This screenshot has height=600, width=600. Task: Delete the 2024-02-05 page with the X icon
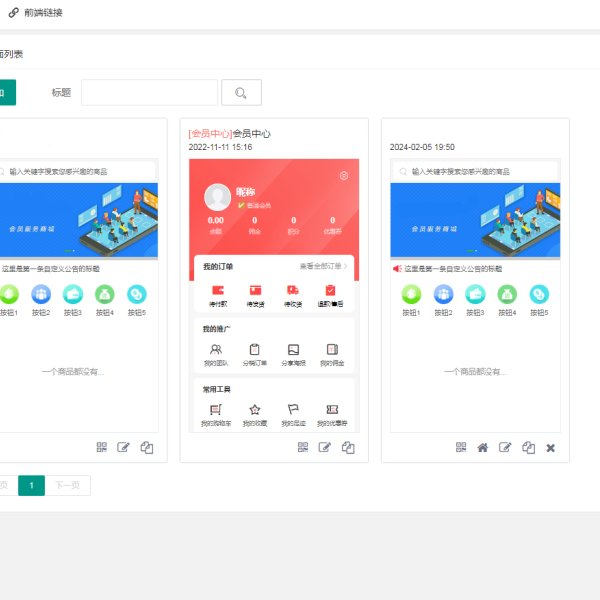click(x=550, y=447)
